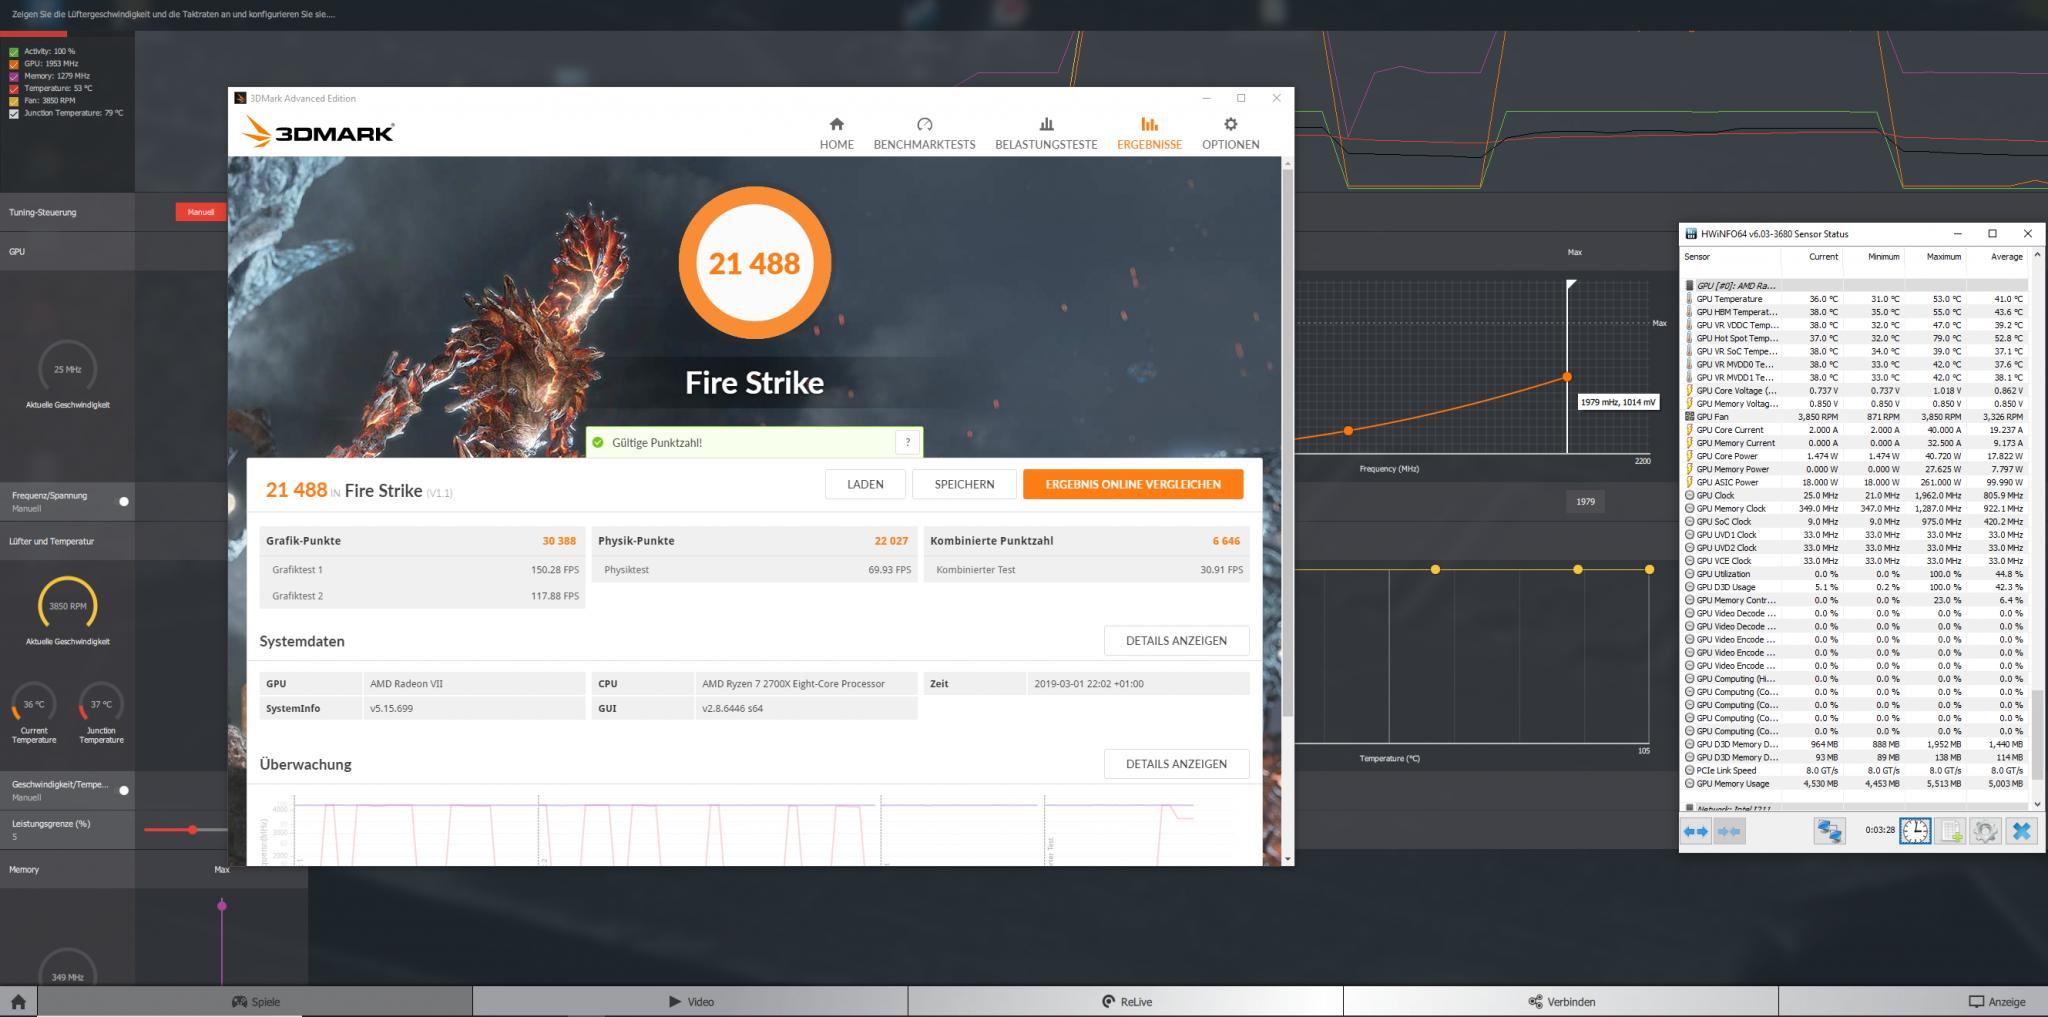This screenshot has width=2048, height=1017.
Task: Show details for Überwachung
Action: pyautogui.click(x=1176, y=764)
